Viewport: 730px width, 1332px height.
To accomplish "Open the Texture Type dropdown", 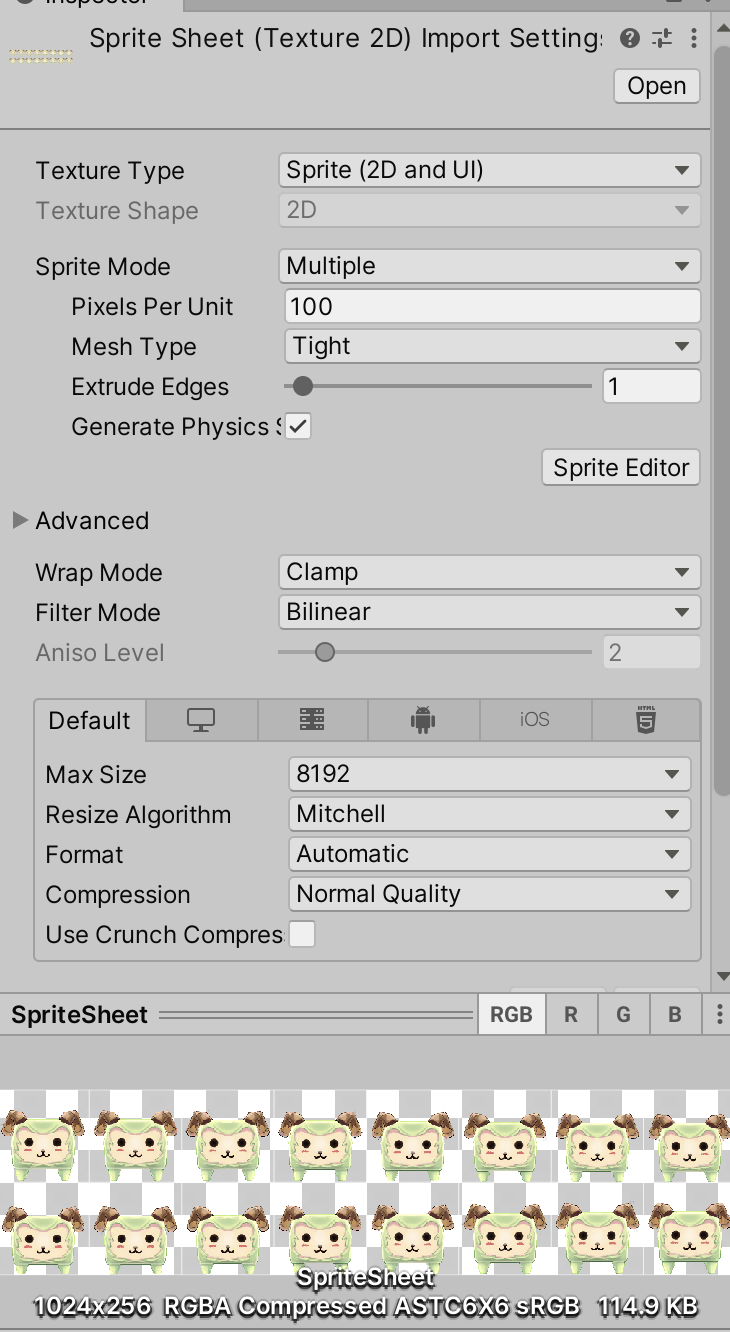I will 488,170.
